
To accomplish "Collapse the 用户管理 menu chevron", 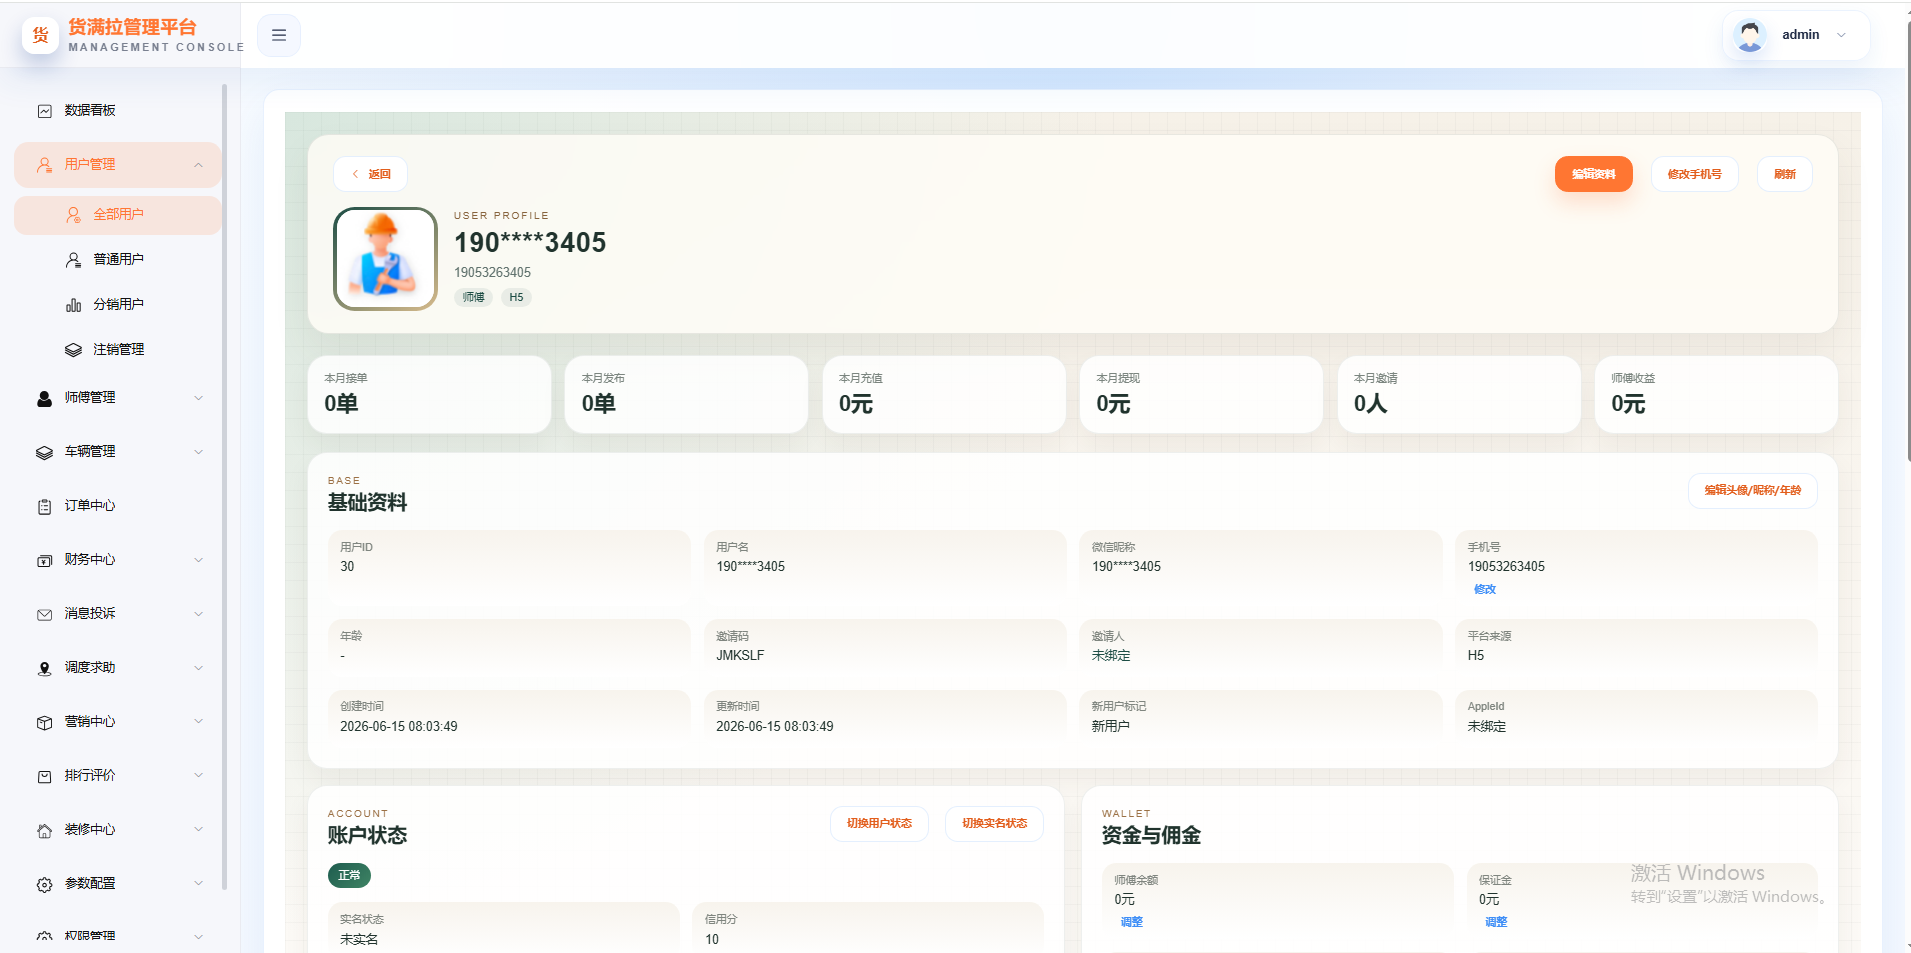I will point(198,165).
